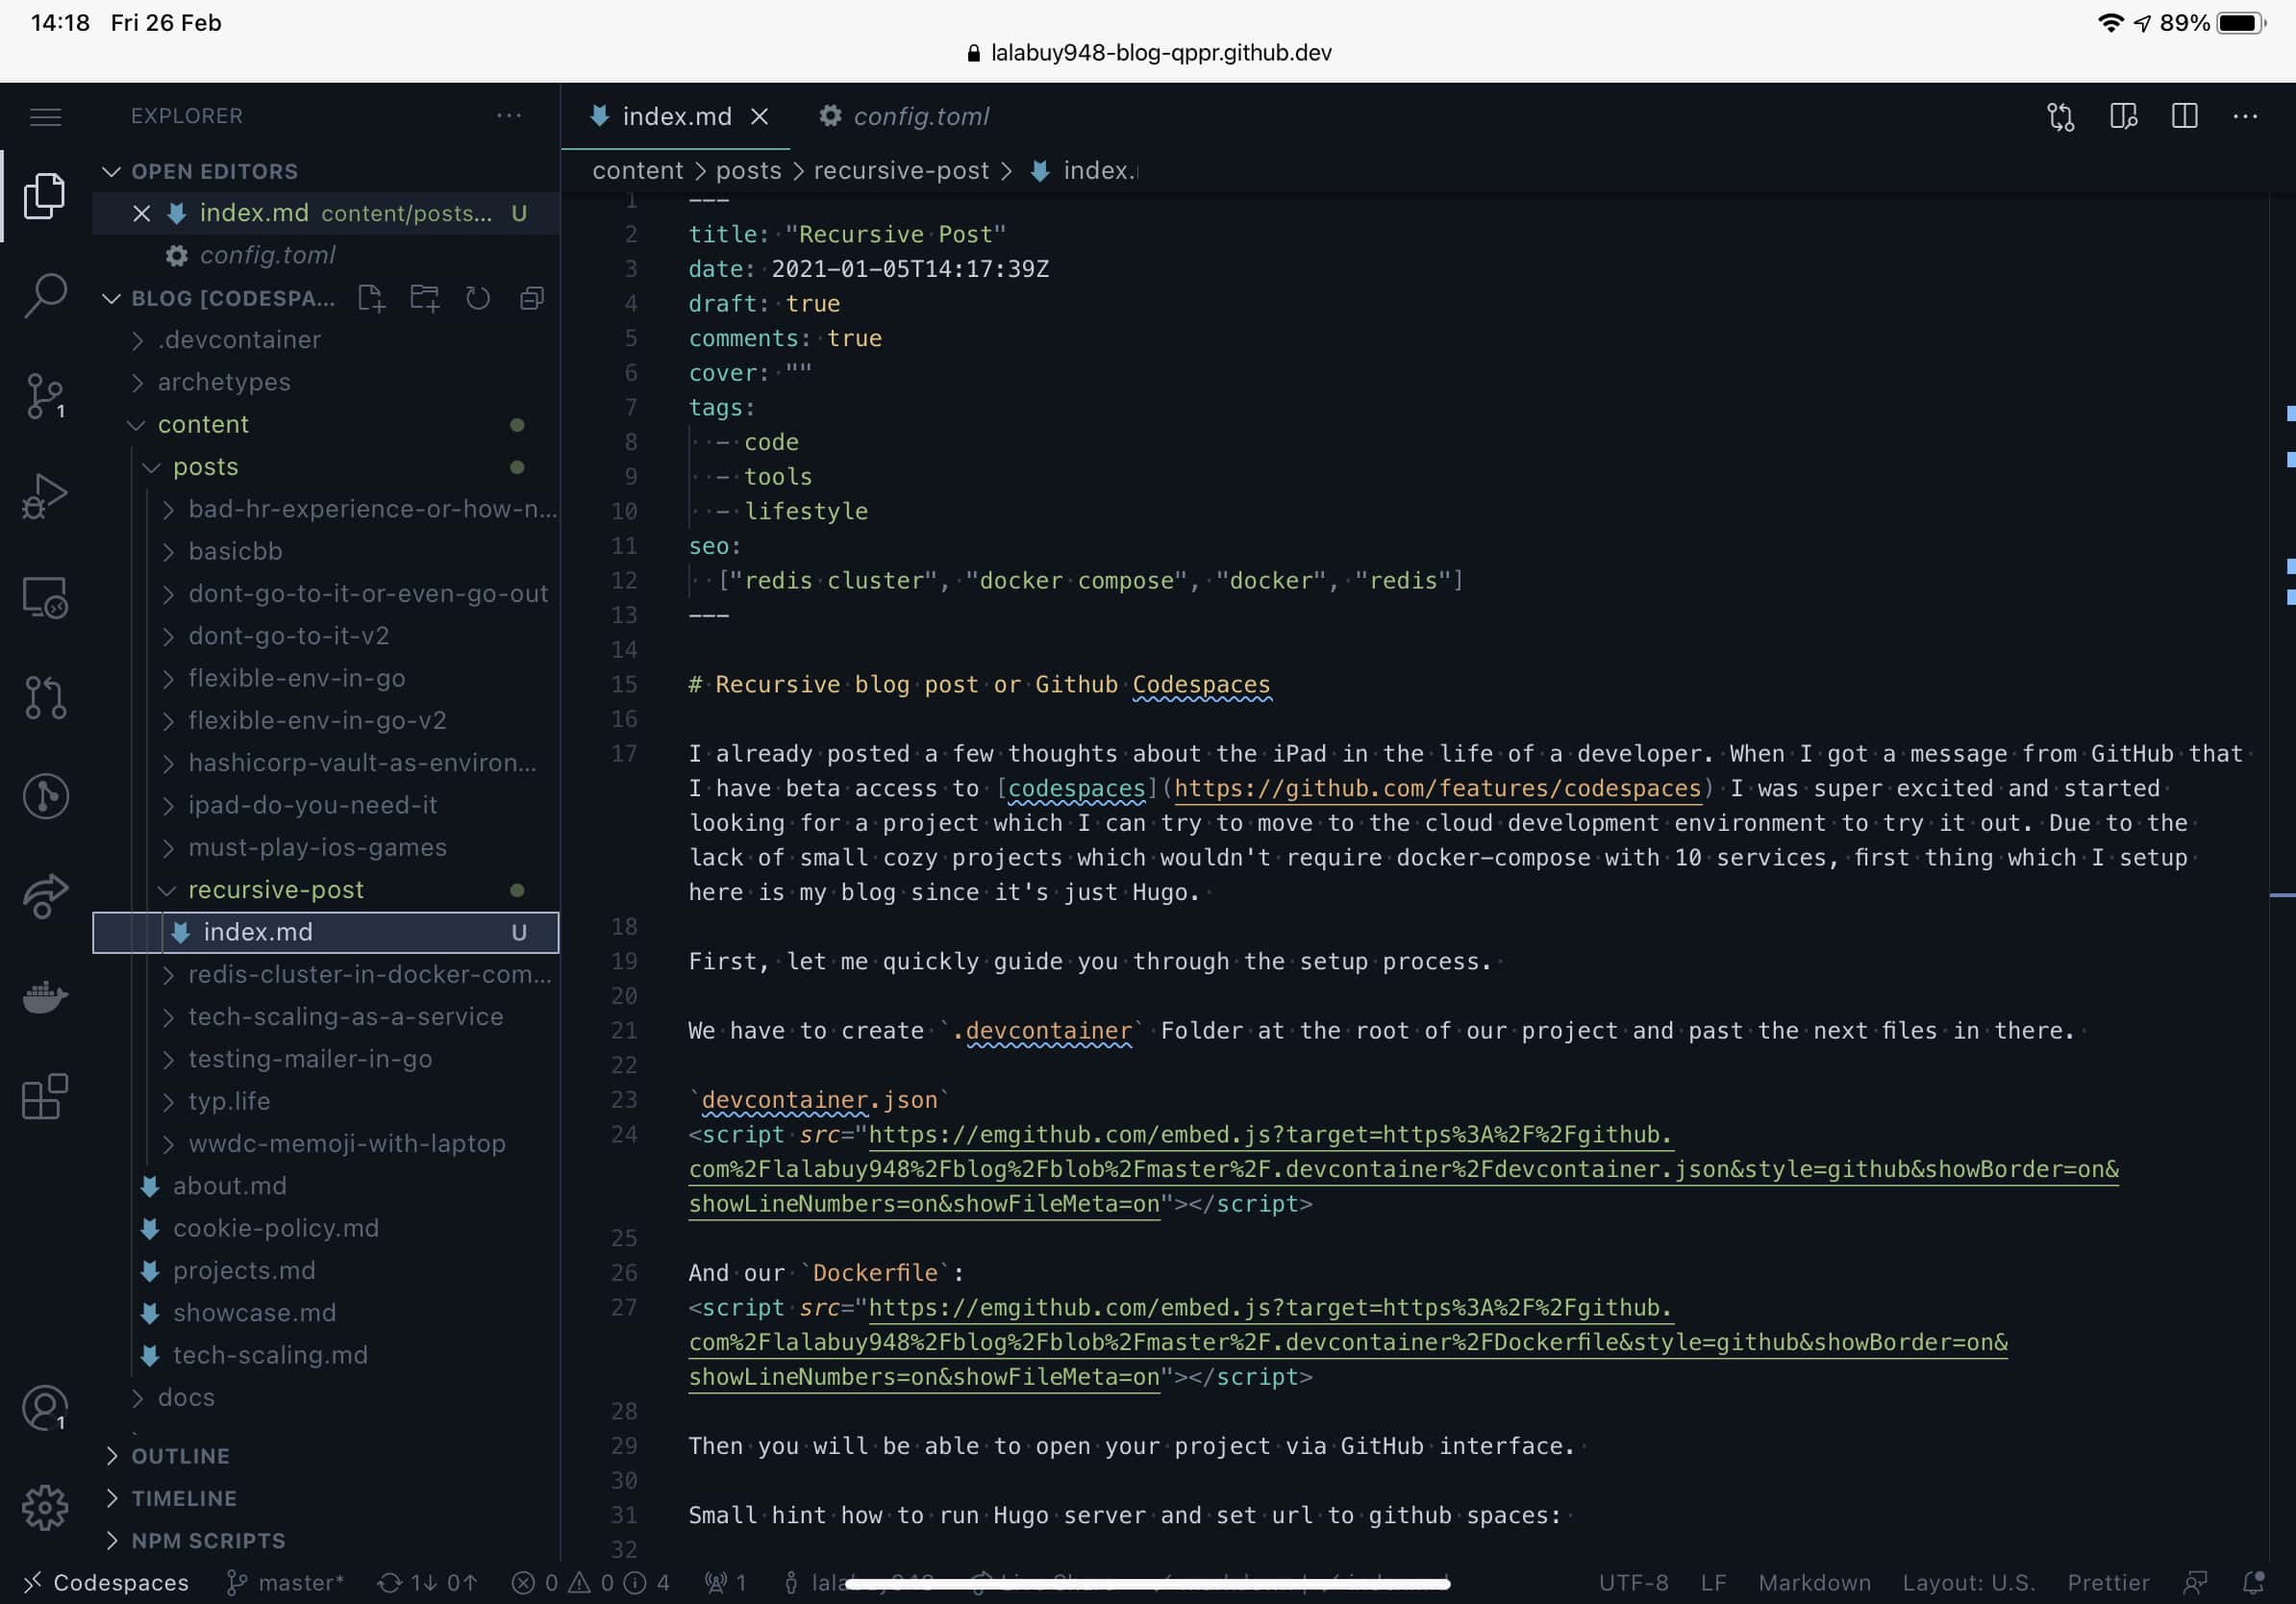Open the Remote Explorer view icon
Image resolution: width=2296 pixels, height=1604 pixels.
(45, 597)
